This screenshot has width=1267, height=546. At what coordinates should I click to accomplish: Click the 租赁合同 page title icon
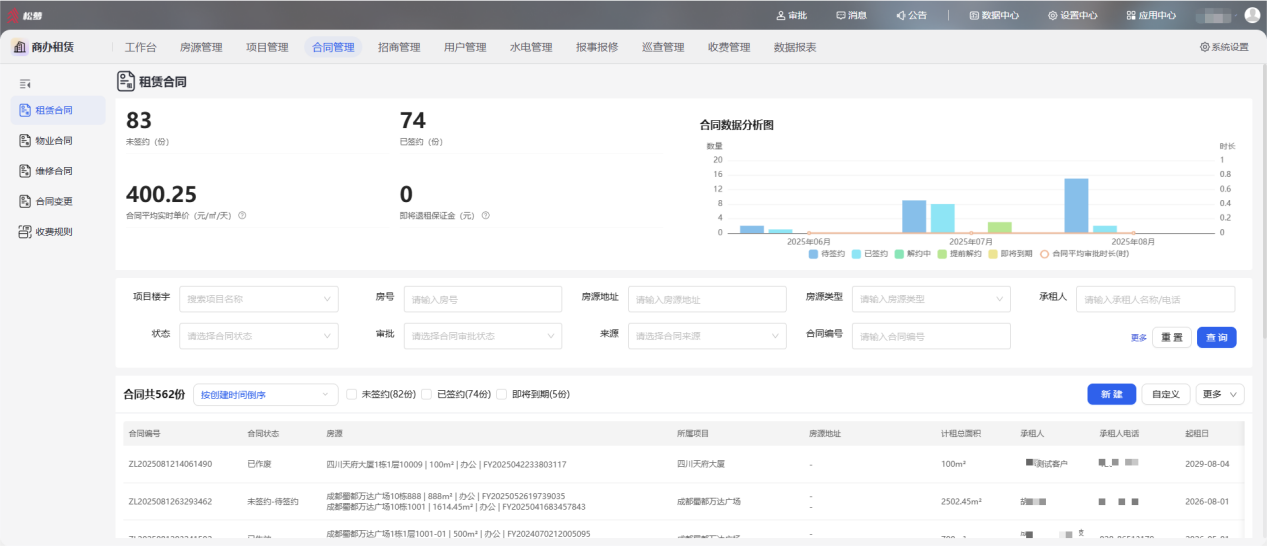tap(126, 81)
